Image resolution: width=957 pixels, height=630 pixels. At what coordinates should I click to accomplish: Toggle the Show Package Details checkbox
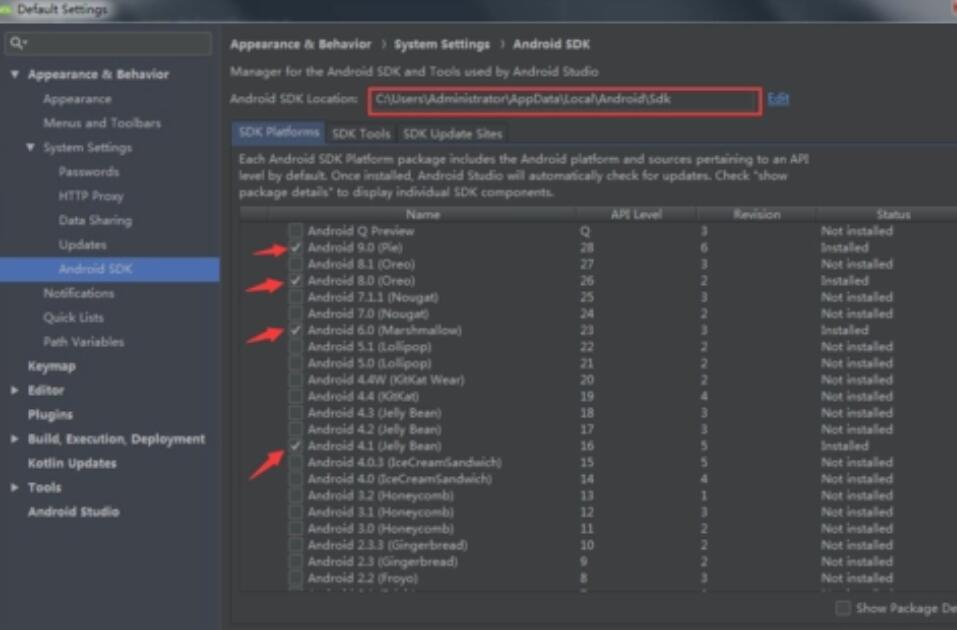(x=843, y=608)
